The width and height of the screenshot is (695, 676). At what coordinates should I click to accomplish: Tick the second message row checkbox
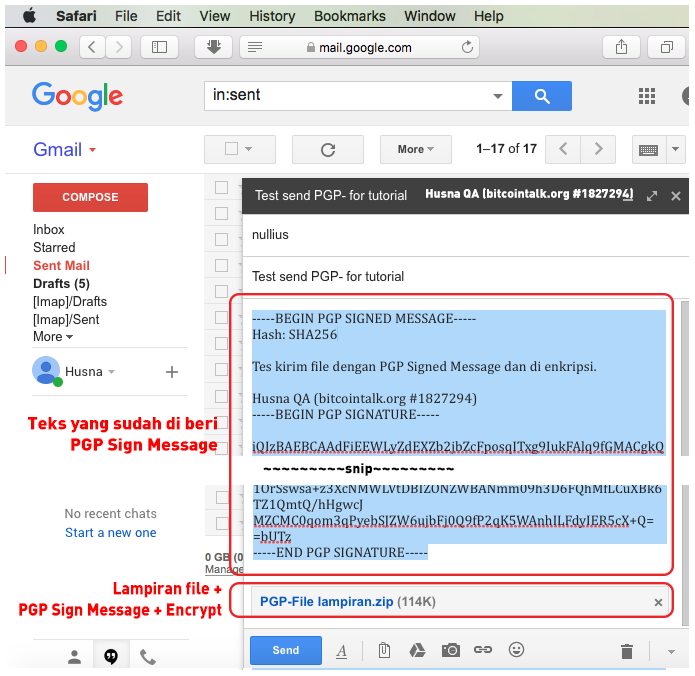(222, 214)
